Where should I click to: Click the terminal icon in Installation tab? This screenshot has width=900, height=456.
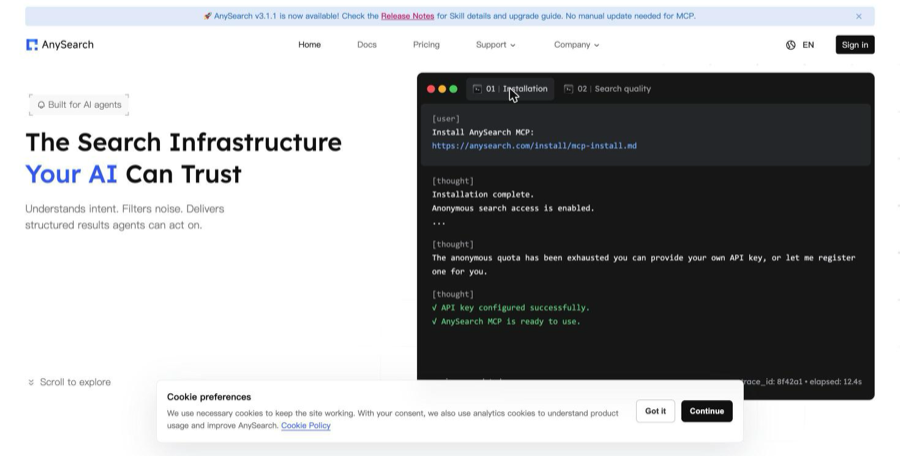coord(477,89)
